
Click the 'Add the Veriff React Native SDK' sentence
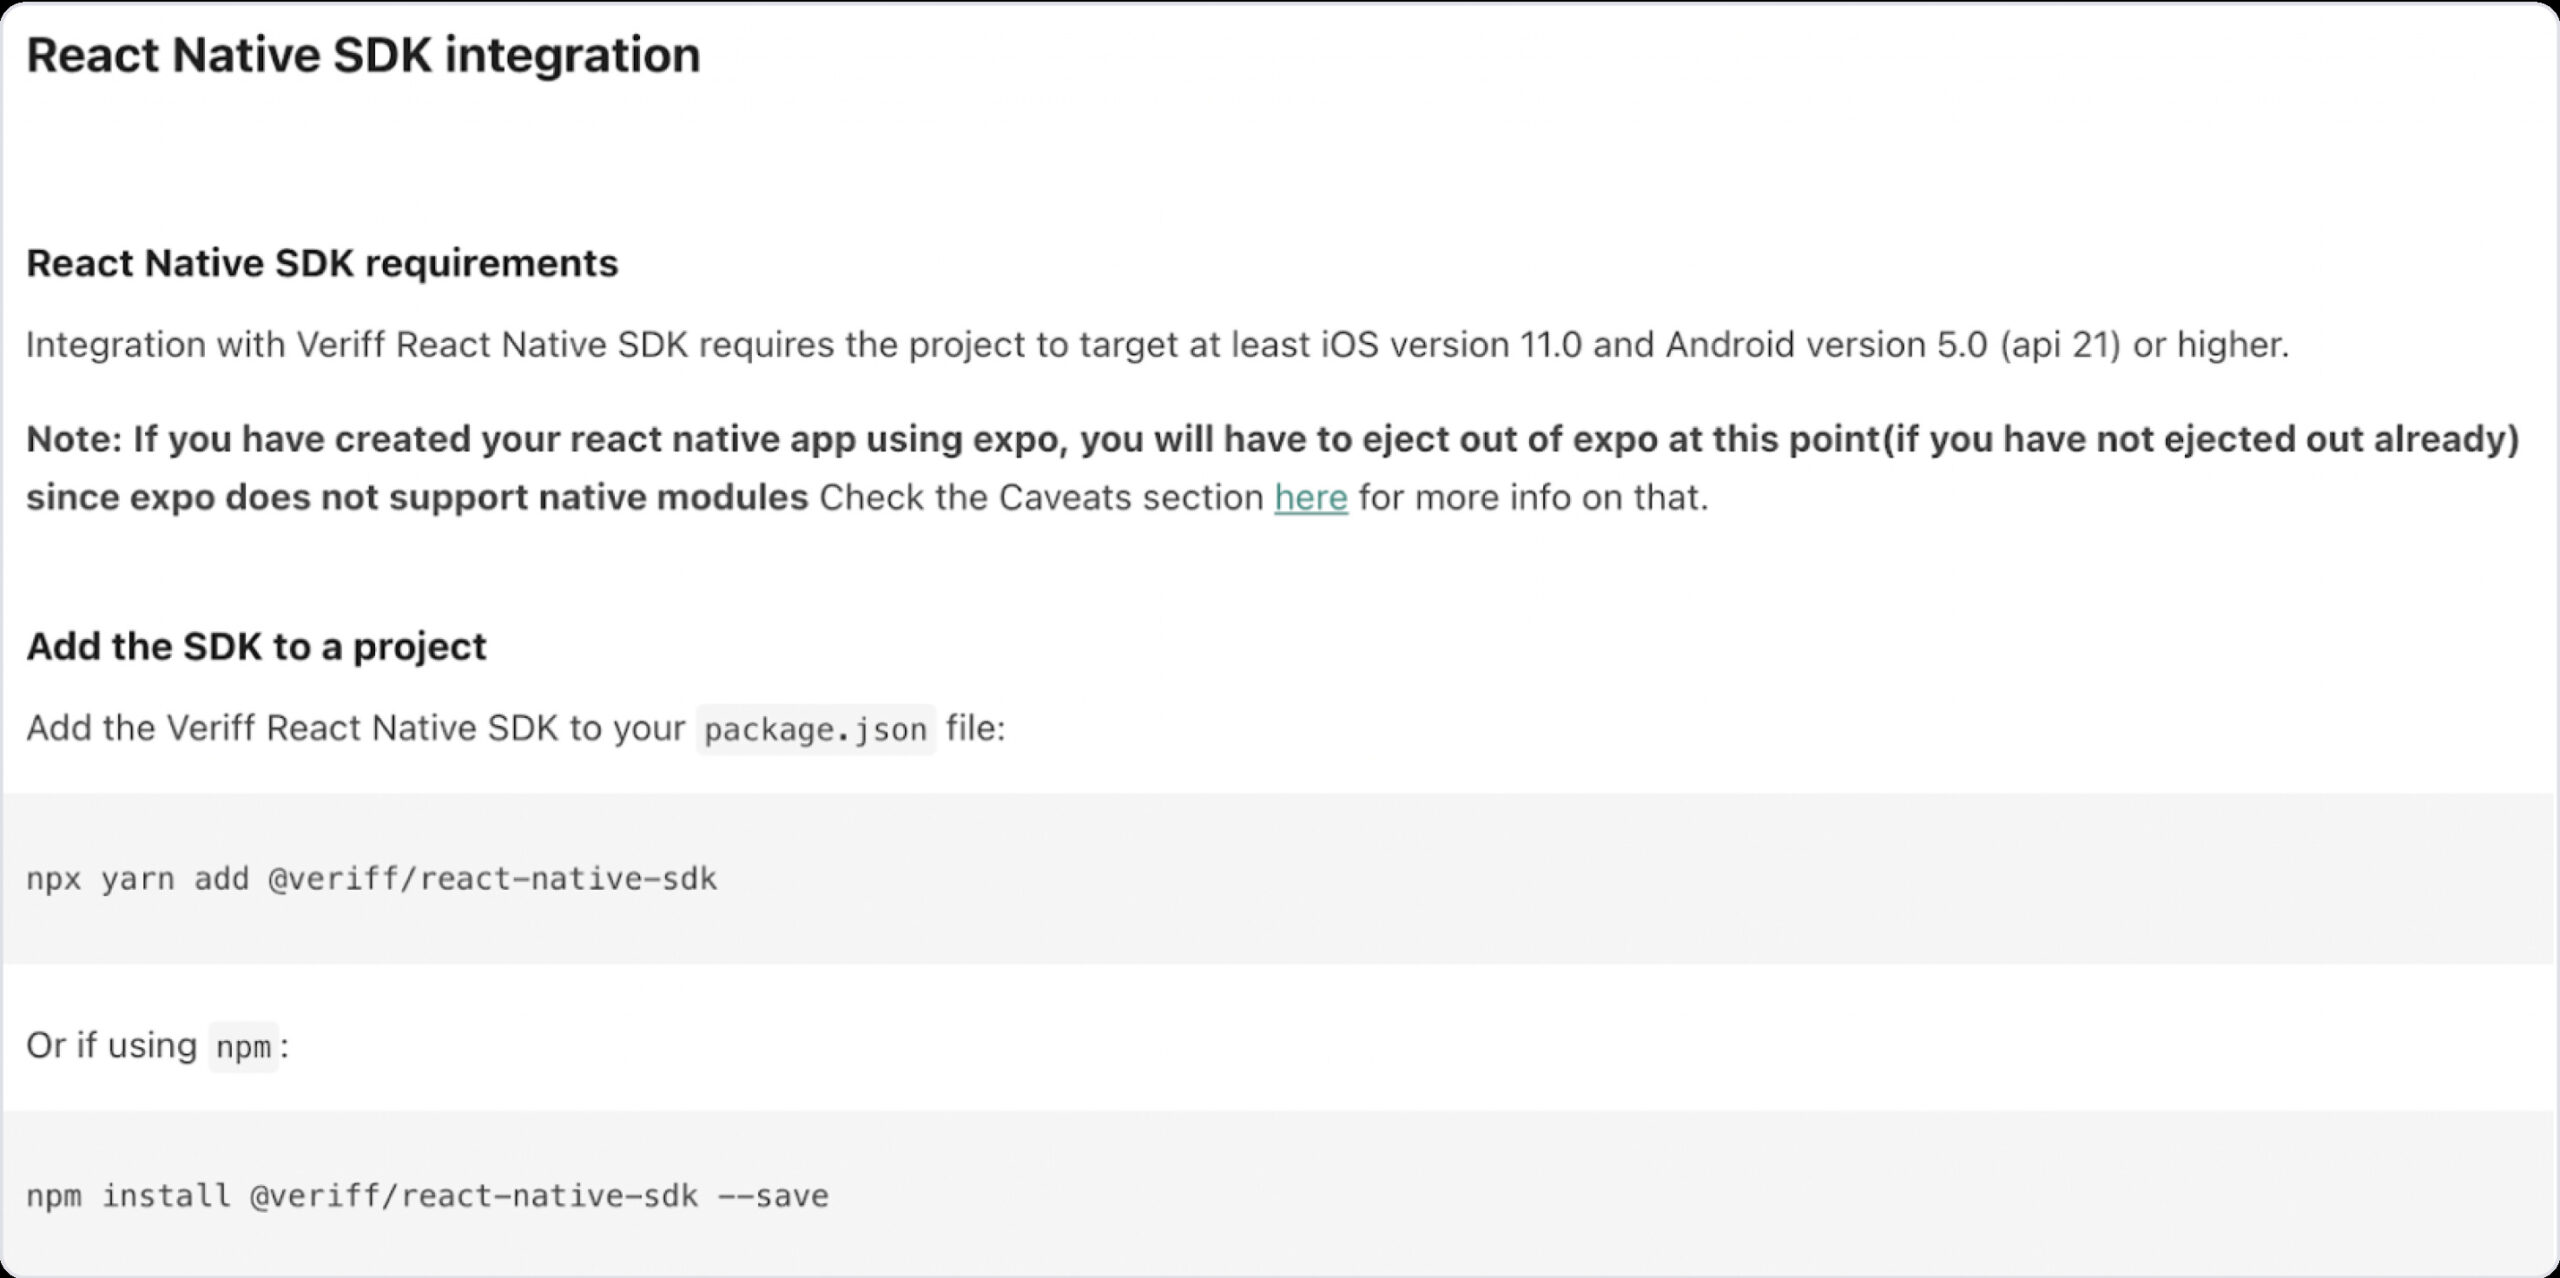tap(515, 728)
